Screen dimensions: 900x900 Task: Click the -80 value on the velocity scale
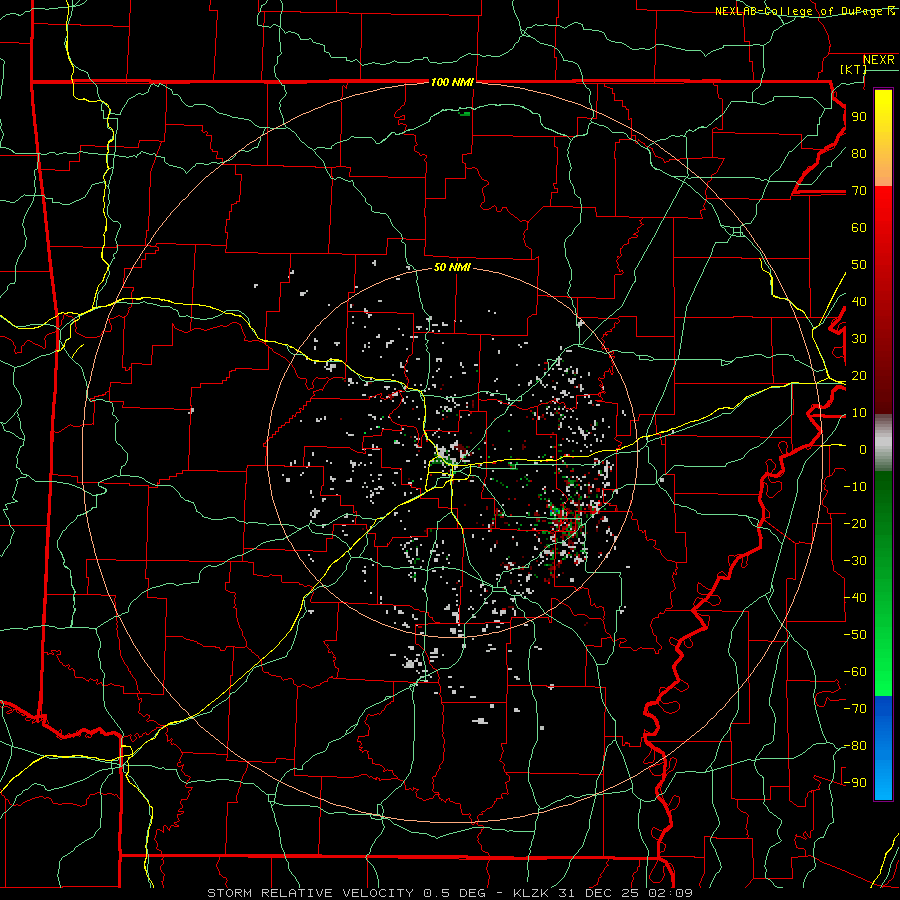(x=855, y=746)
